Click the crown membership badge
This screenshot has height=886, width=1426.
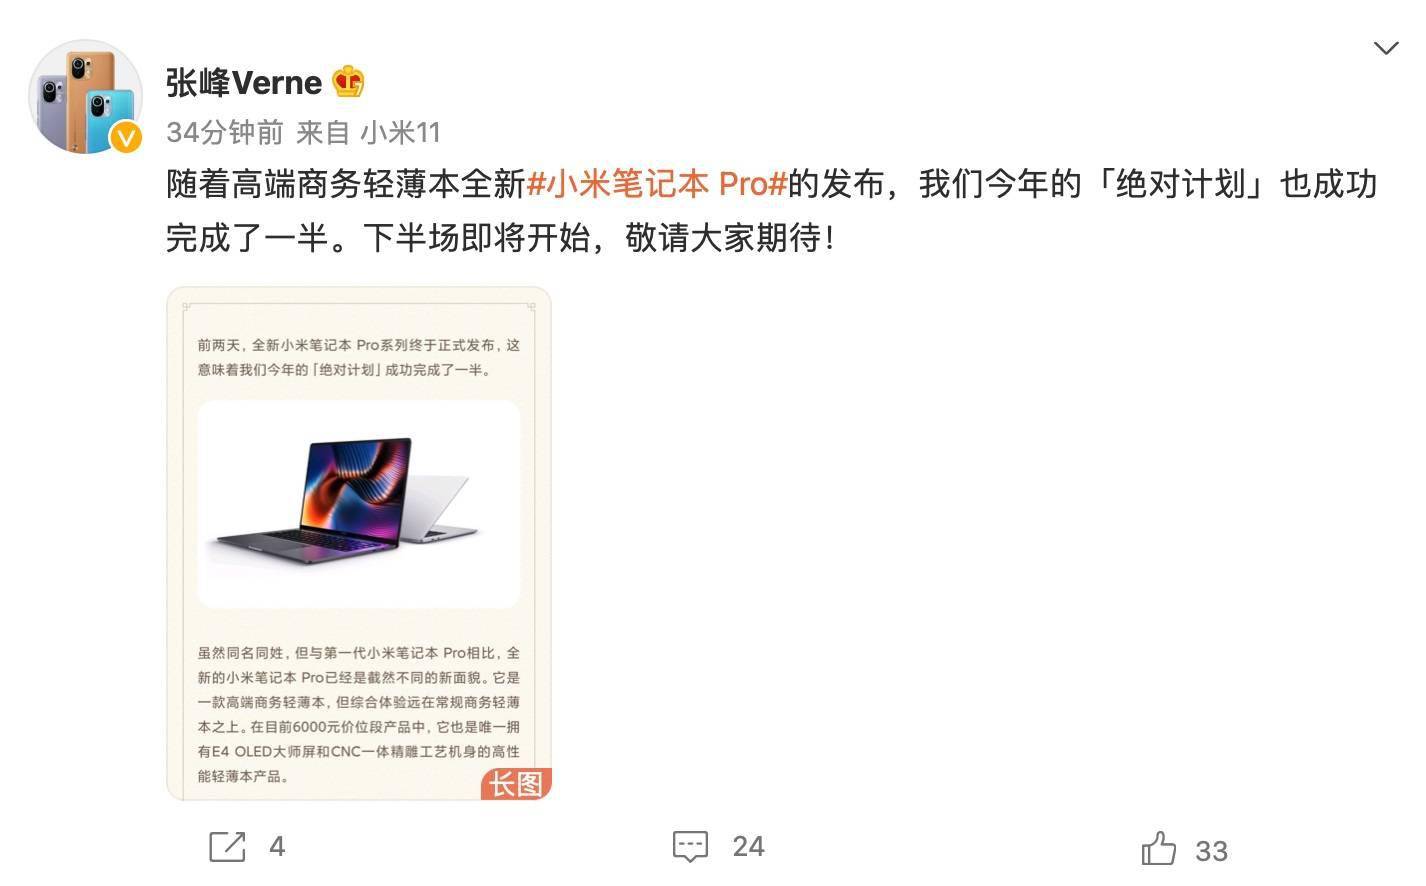(x=348, y=82)
